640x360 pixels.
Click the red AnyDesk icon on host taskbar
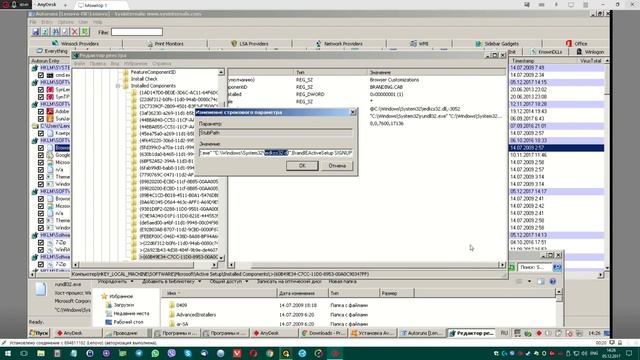coord(336,353)
